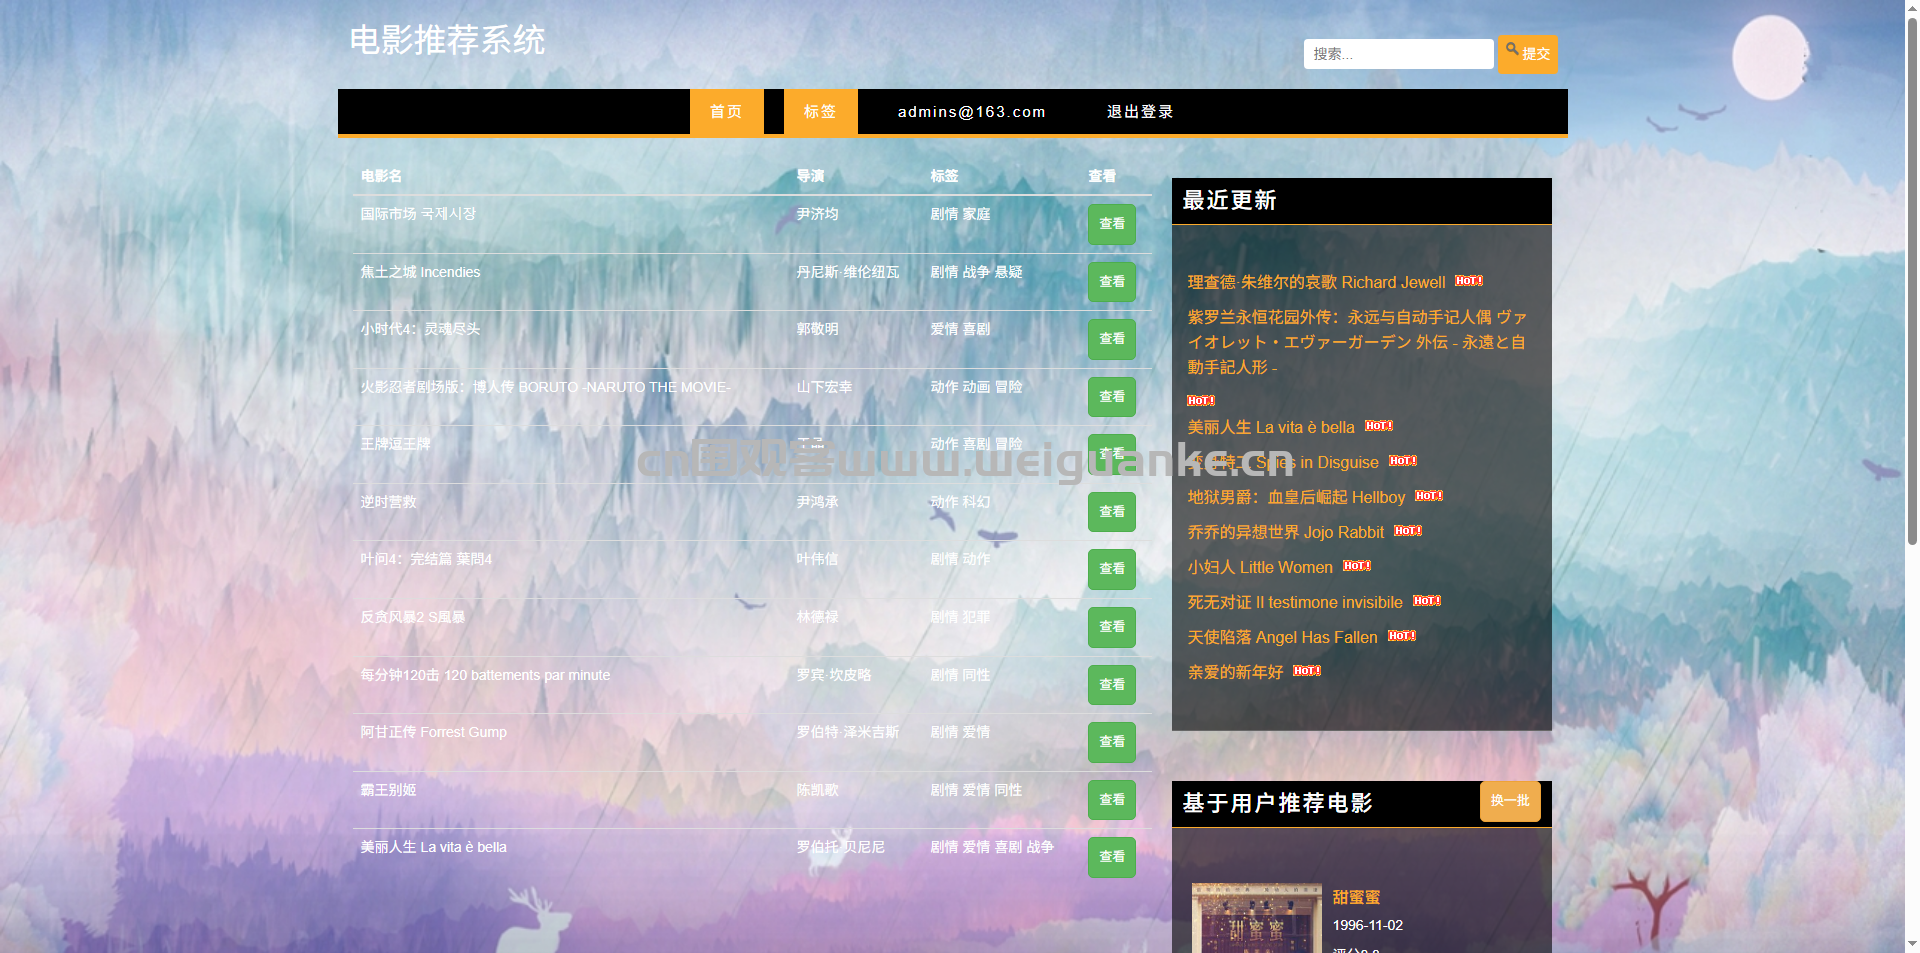Viewport: 1920px width, 953px height.
Task: Select movie name 霸王别姬
Action: point(388,790)
